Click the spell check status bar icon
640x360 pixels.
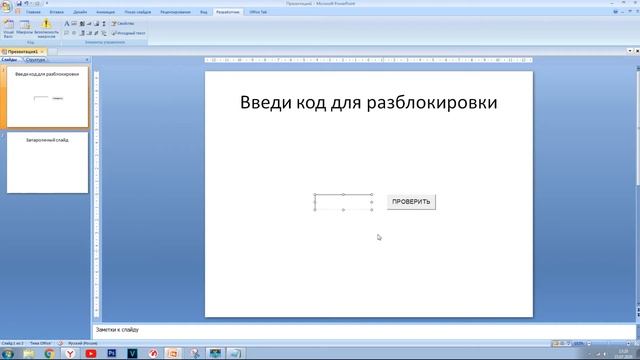coord(60,343)
